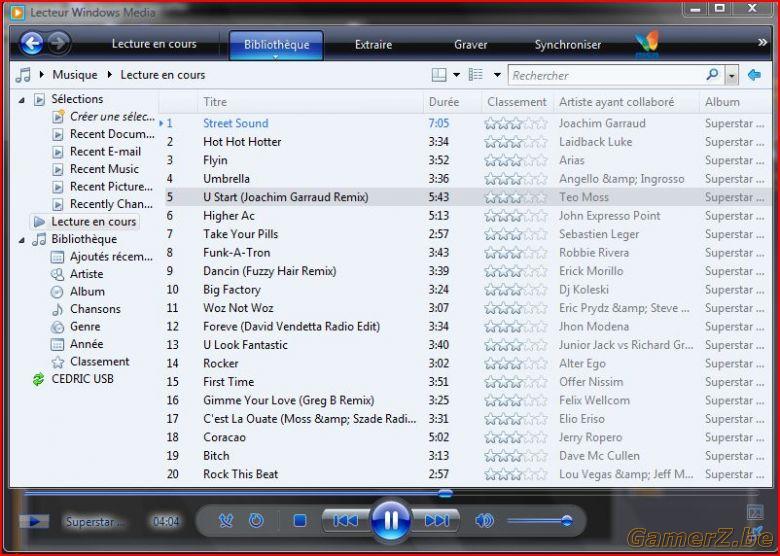
Task: Expand the Lecture en cours breadcrumb arrow
Action: tap(109, 75)
